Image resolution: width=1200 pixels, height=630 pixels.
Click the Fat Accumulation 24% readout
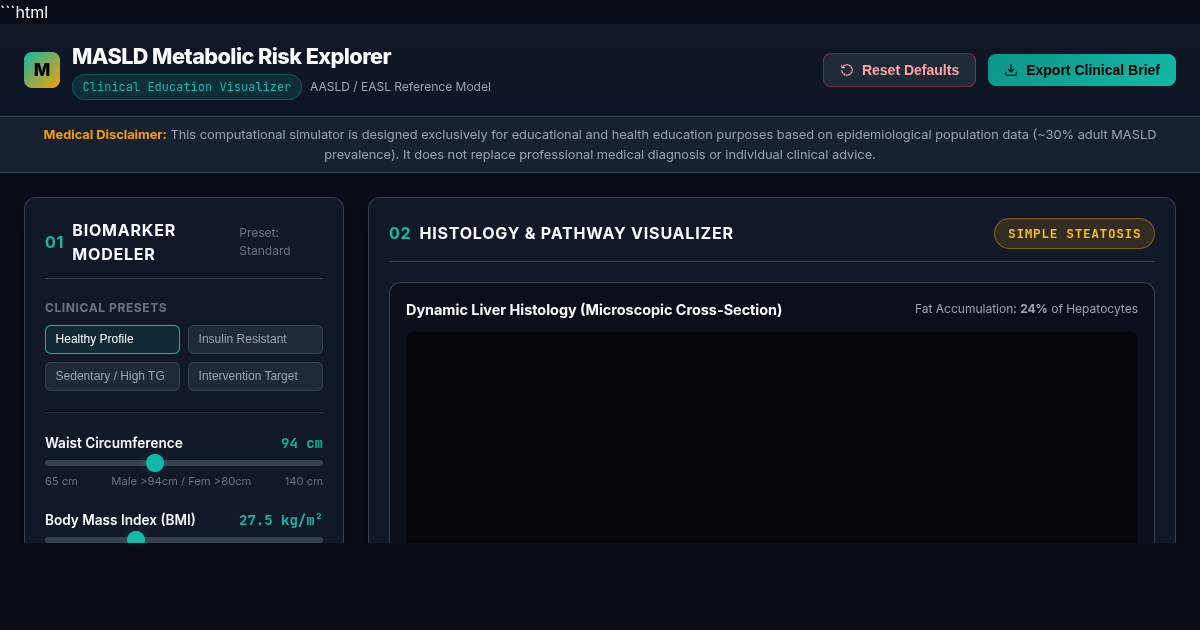click(x=1026, y=309)
